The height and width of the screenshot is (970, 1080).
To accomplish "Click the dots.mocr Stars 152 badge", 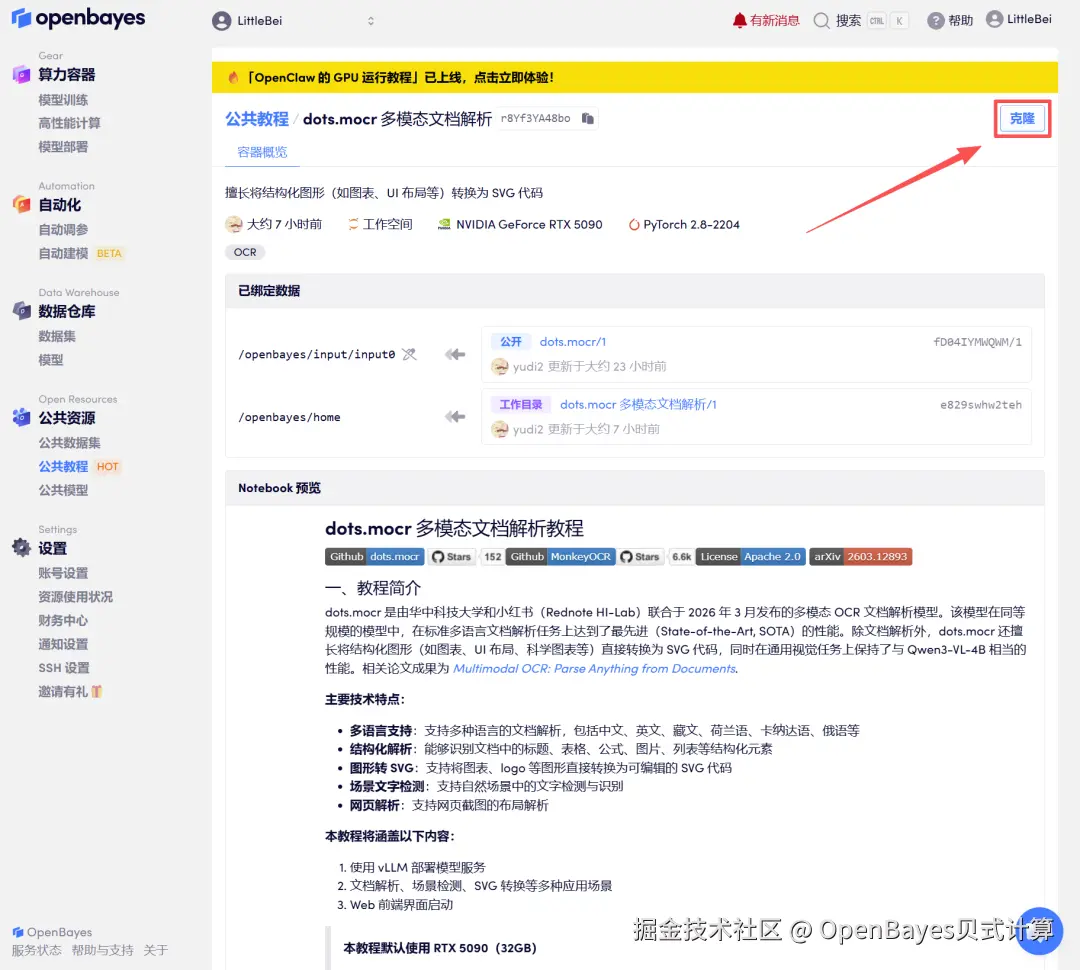I will tap(466, 557).
